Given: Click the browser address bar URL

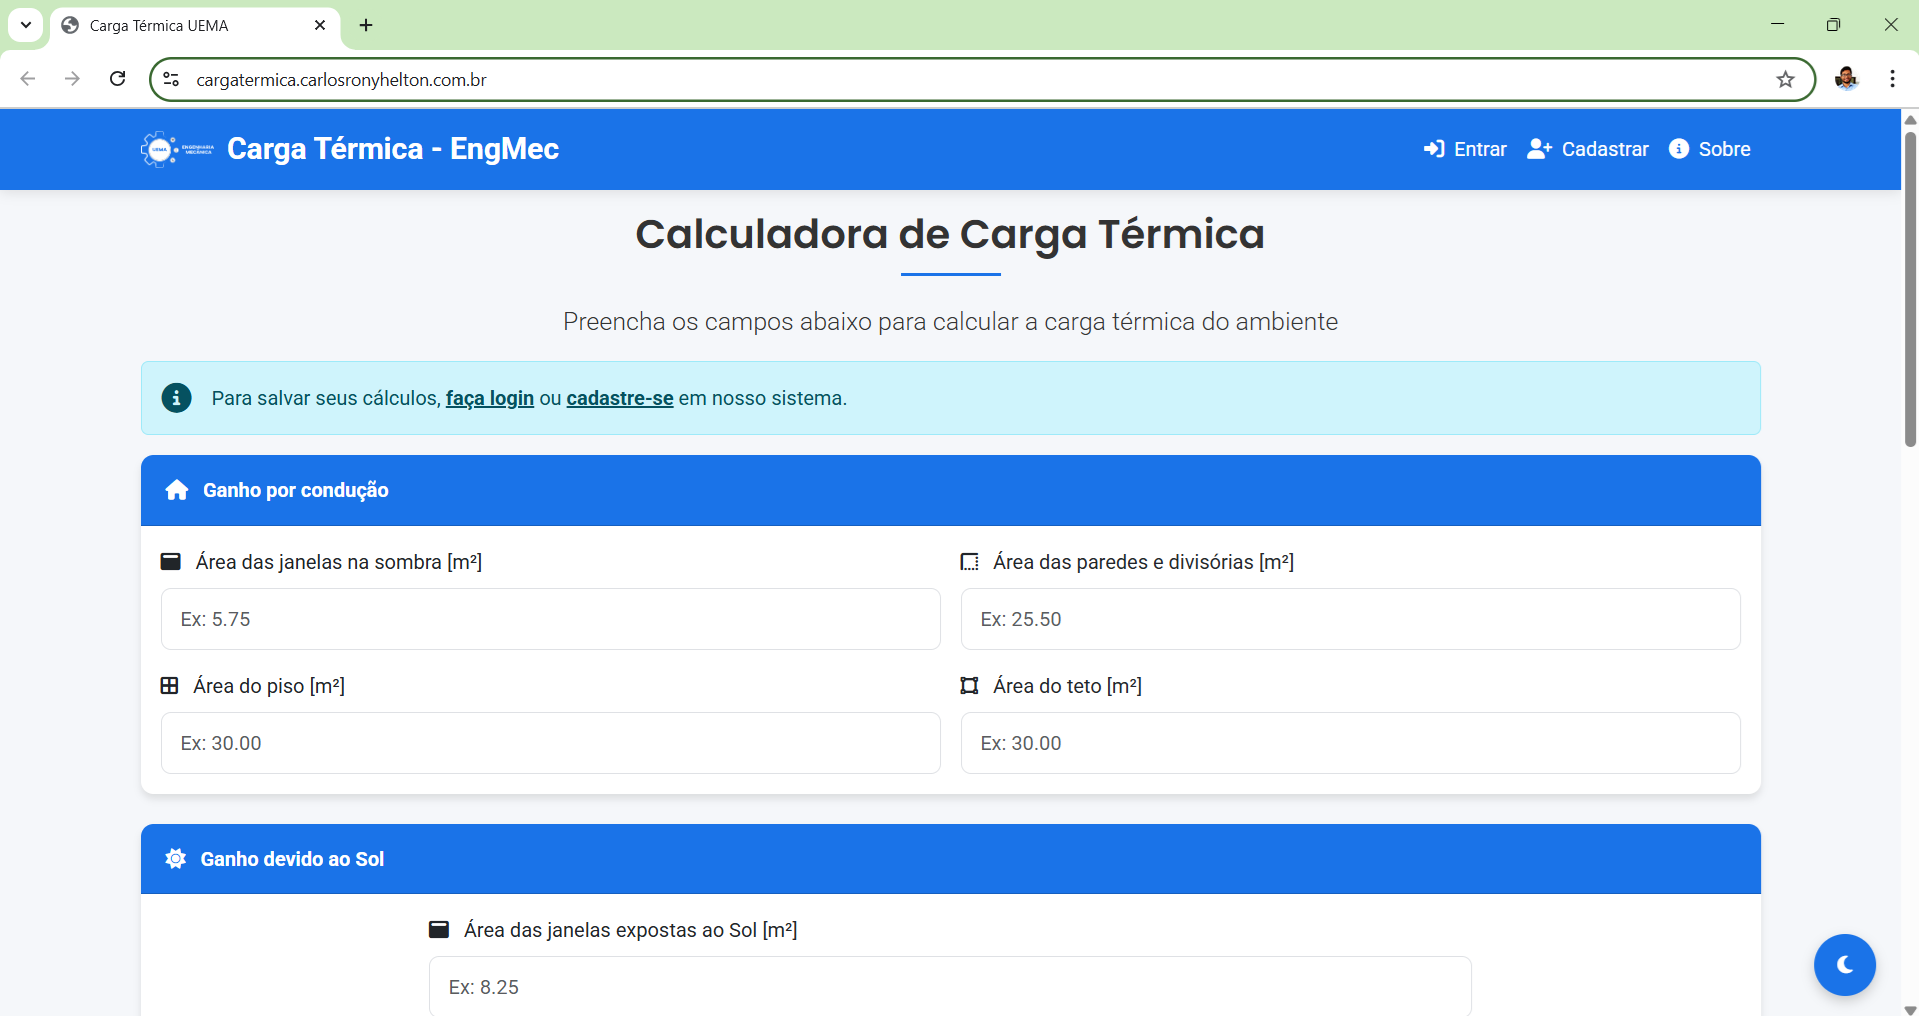Looking at the screenshot, I should 342,80.
